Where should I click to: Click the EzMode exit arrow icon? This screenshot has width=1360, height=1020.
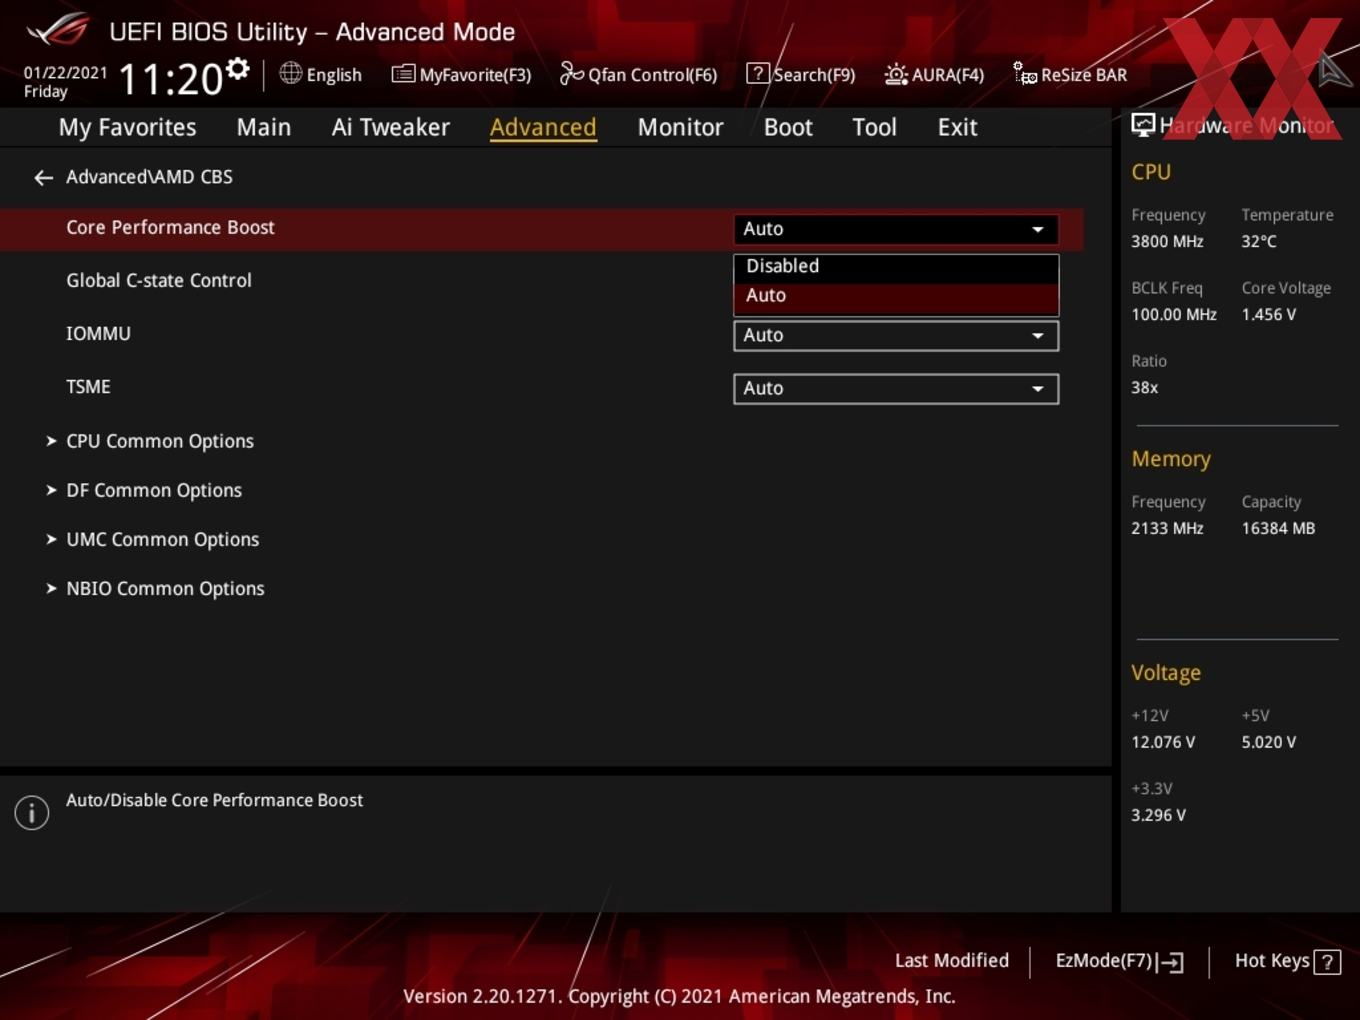click(1171, 962)
